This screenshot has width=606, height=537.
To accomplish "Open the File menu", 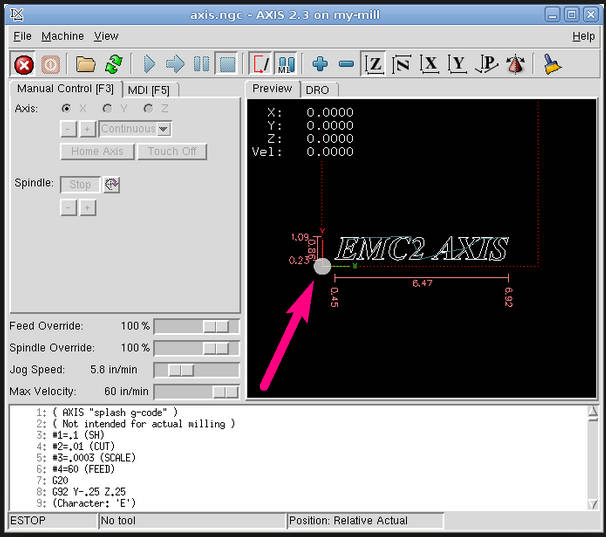I will tap(22, 36).
